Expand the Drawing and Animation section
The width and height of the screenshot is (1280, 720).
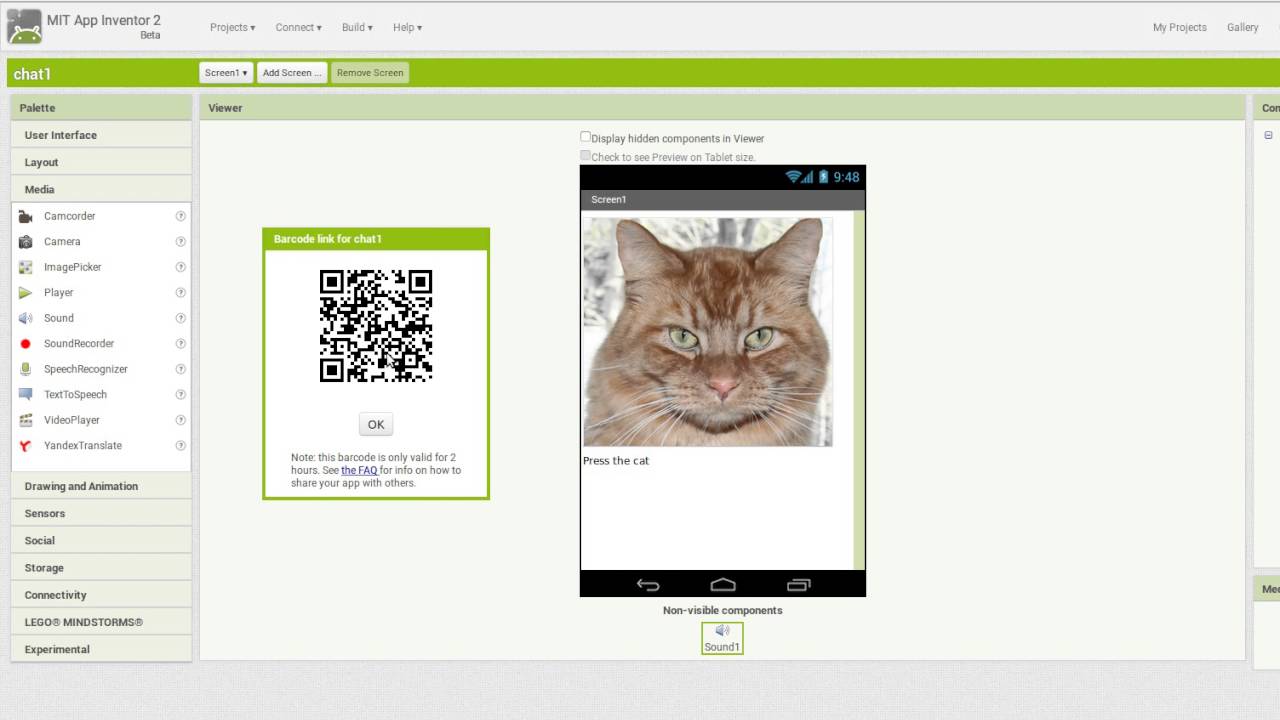point(101,486)
